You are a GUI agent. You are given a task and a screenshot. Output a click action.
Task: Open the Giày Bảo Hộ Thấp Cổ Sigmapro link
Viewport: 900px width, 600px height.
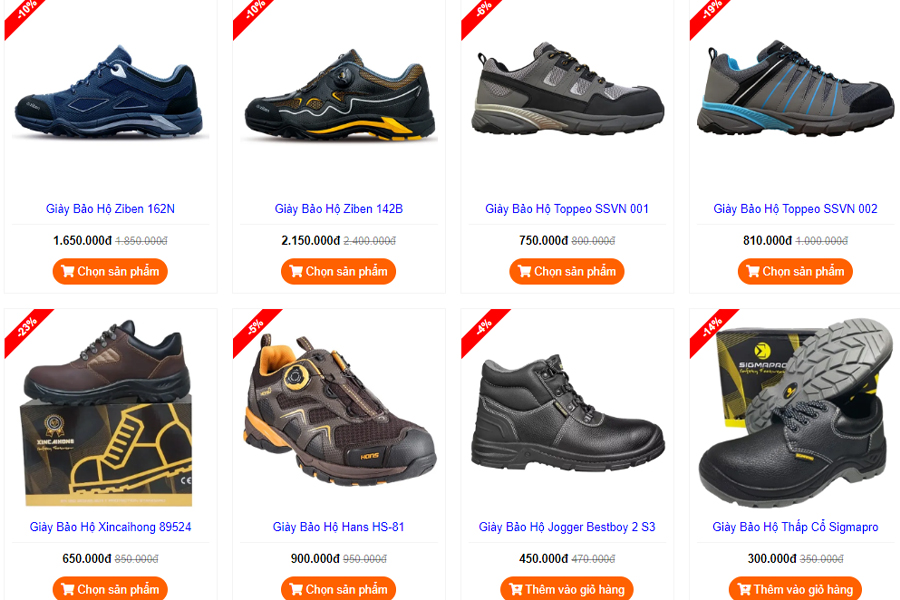pos(796,527)
